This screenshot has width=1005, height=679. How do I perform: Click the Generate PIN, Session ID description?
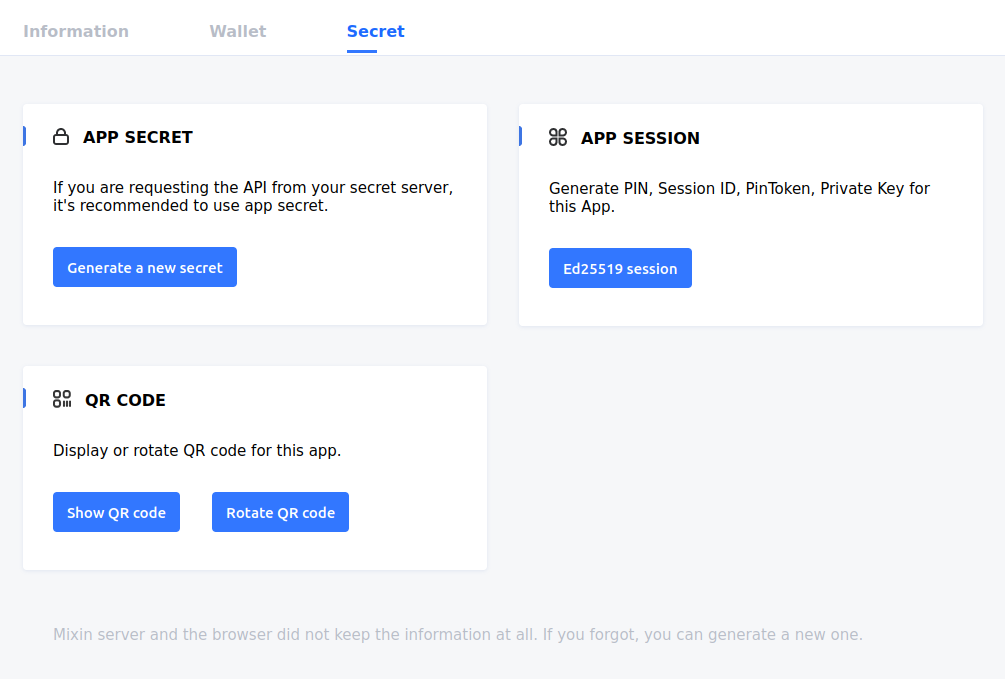pos(740,197)
